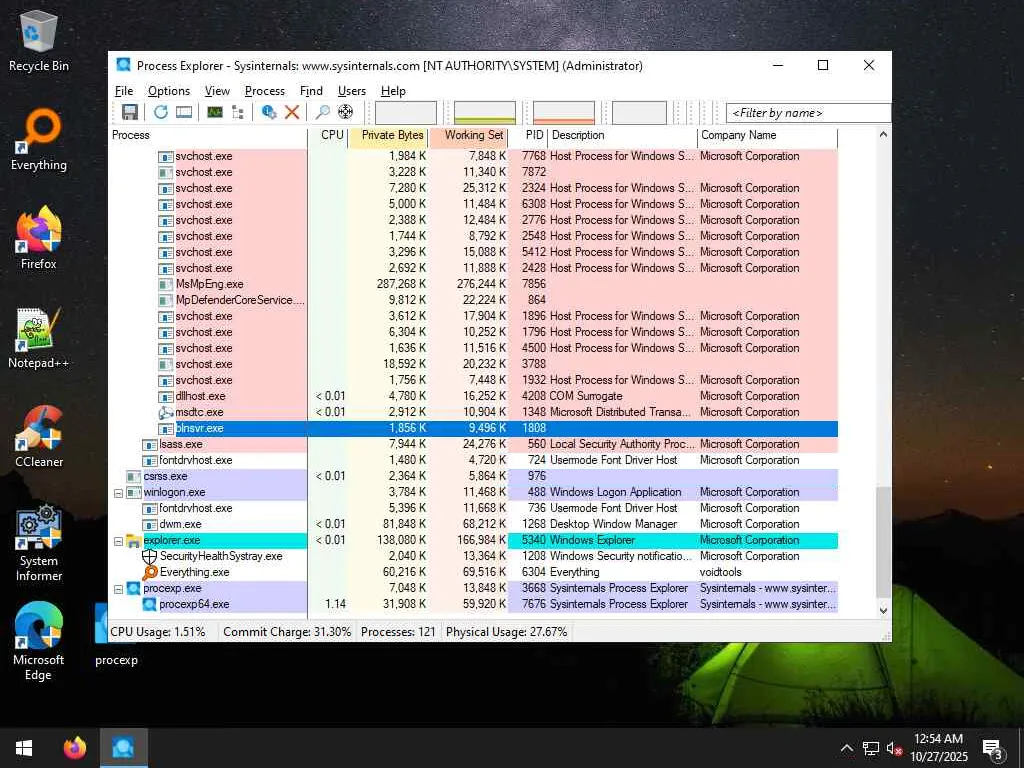Click the Find Handle or DLL magnifier icon
This screenshot has width=1024, height=768.
point(322,112)
